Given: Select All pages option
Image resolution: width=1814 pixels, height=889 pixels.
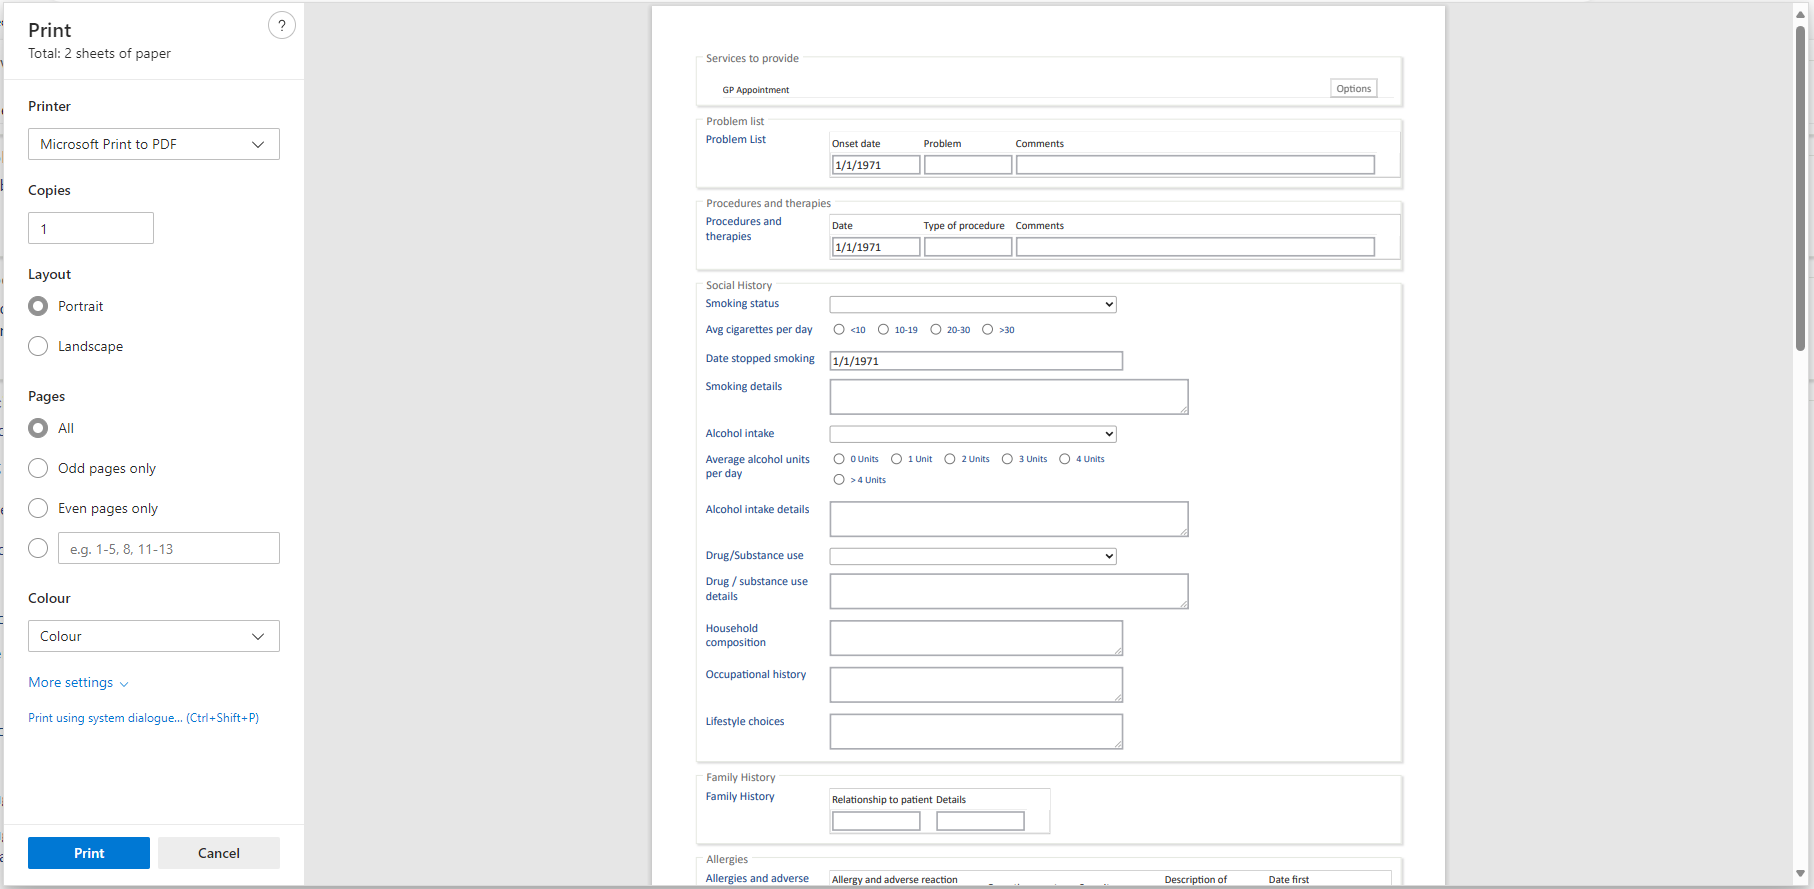Looking at the screenshot, I should coord(38,428).
